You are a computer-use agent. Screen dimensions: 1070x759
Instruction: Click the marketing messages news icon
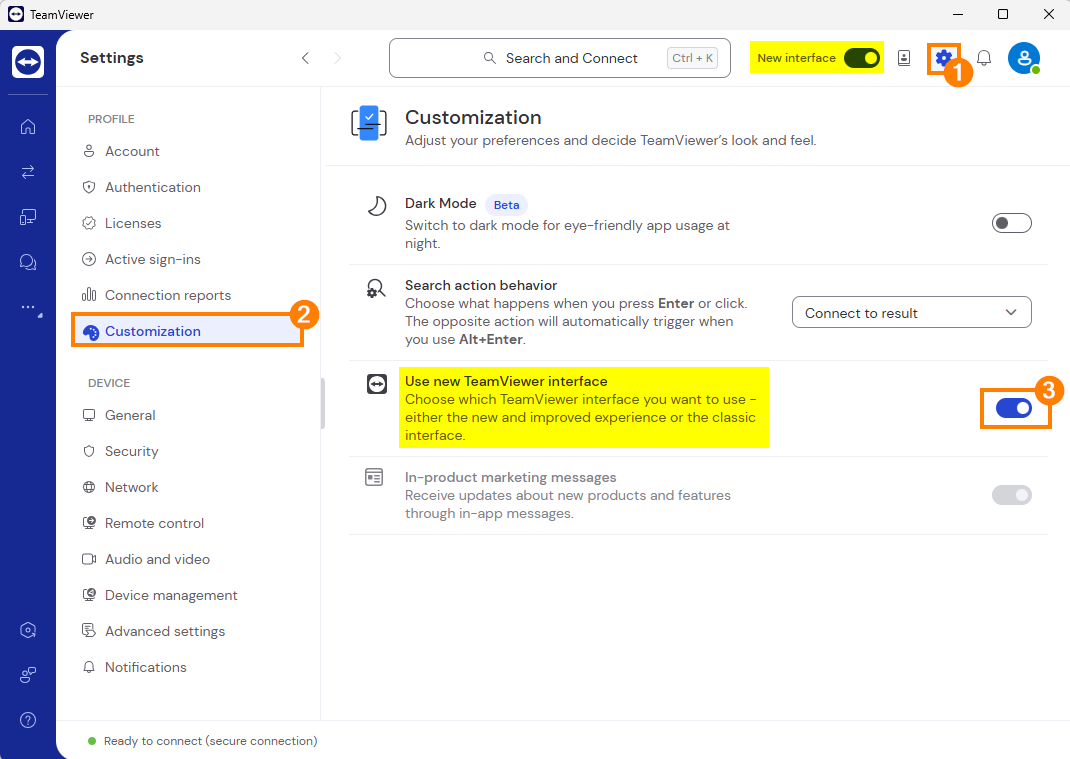(x=374, y=477)
